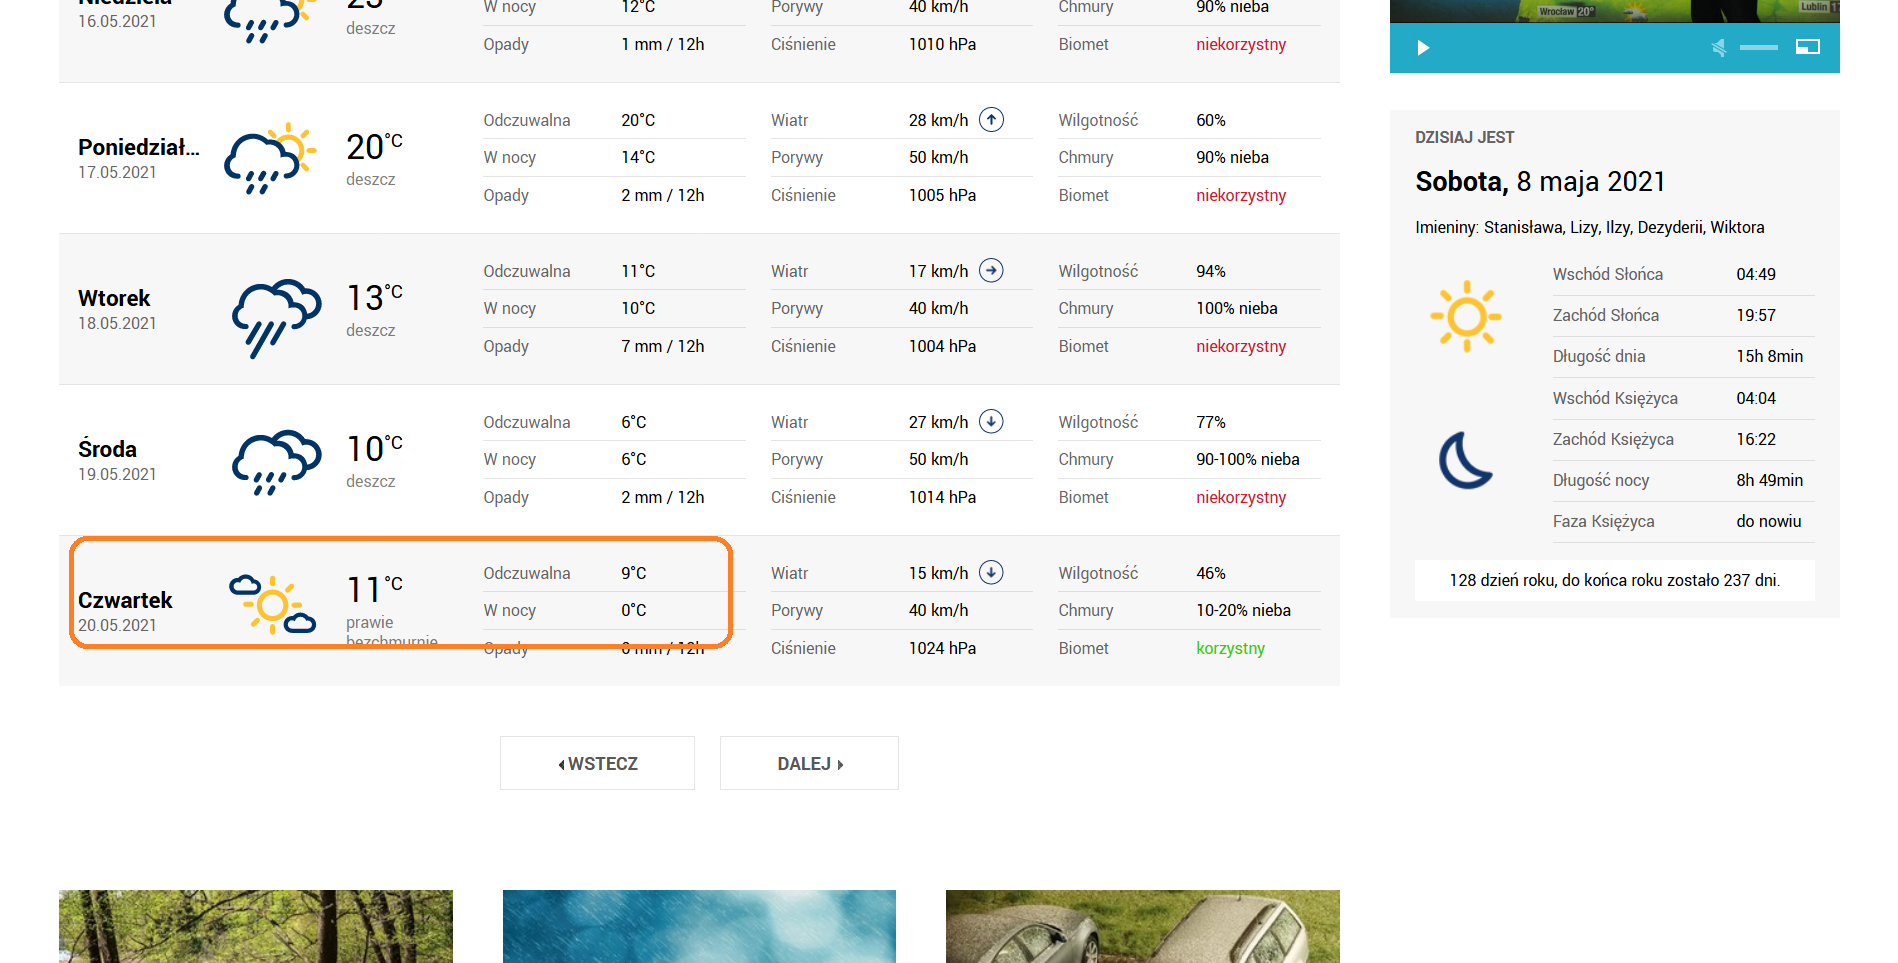
Task: Click the Wednesday wind direction arrow
Action: 991,422
